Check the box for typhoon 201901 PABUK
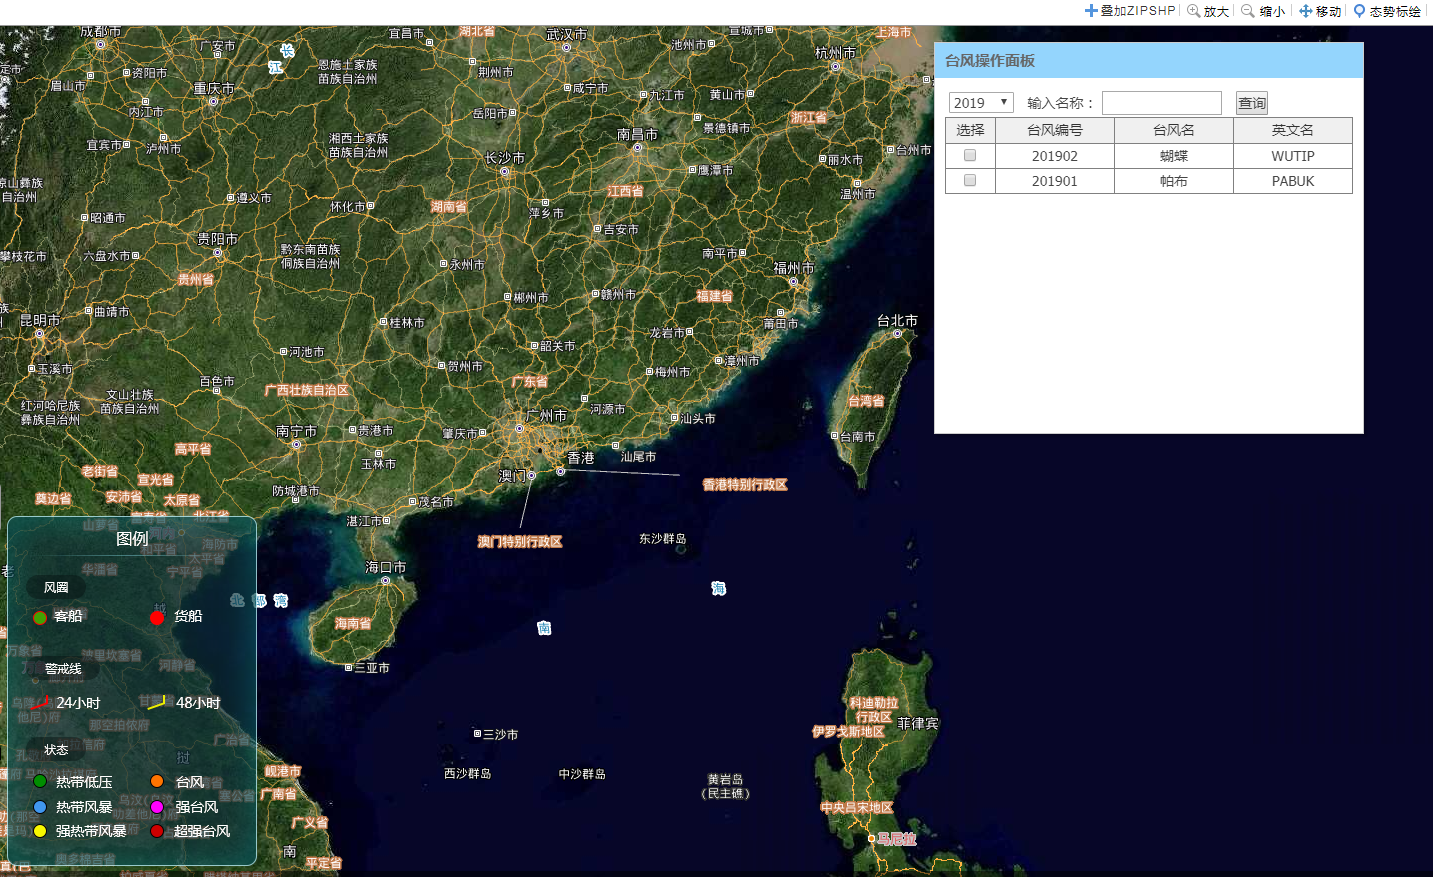 click(970, 180)
